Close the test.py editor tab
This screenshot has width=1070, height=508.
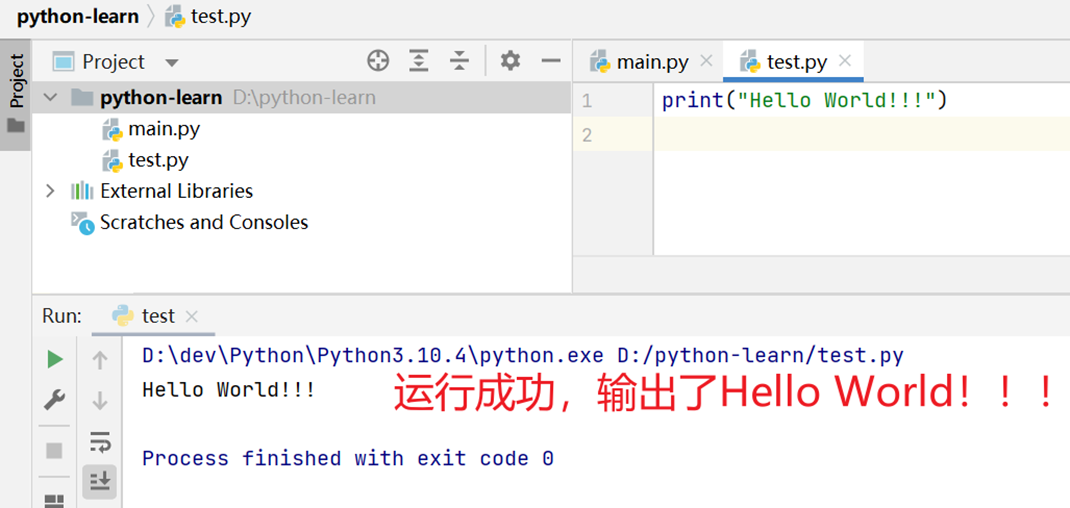tap(845, 61)
